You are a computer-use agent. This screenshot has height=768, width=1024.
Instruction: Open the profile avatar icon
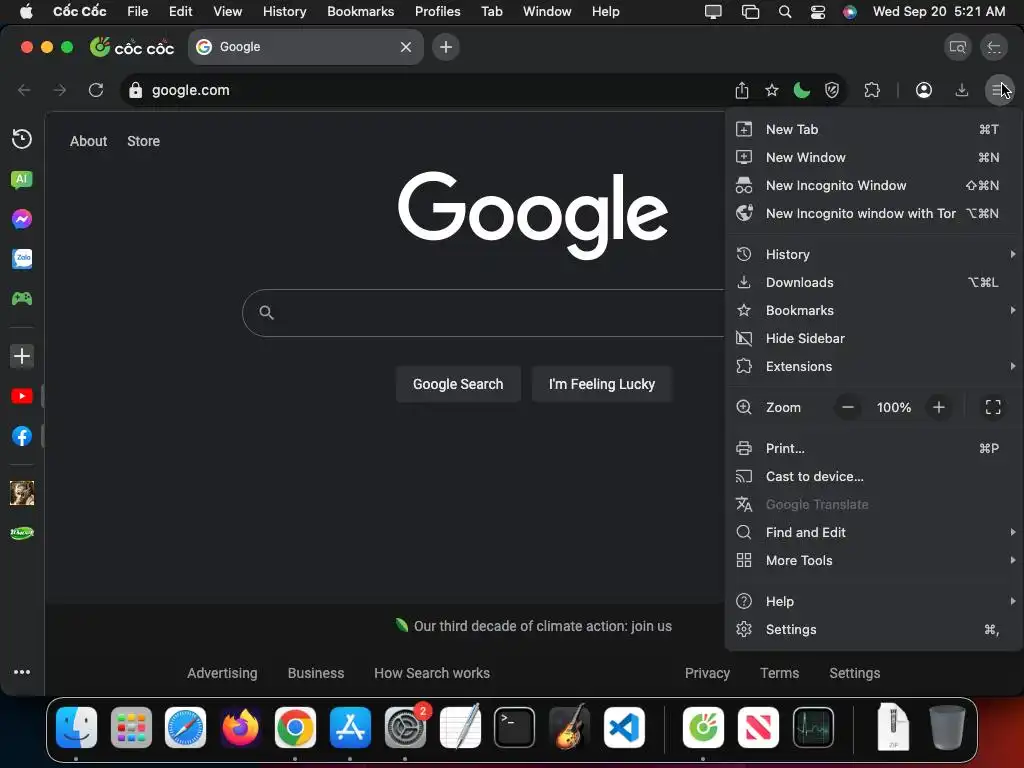pyautogui.click(x=923, y=90)
